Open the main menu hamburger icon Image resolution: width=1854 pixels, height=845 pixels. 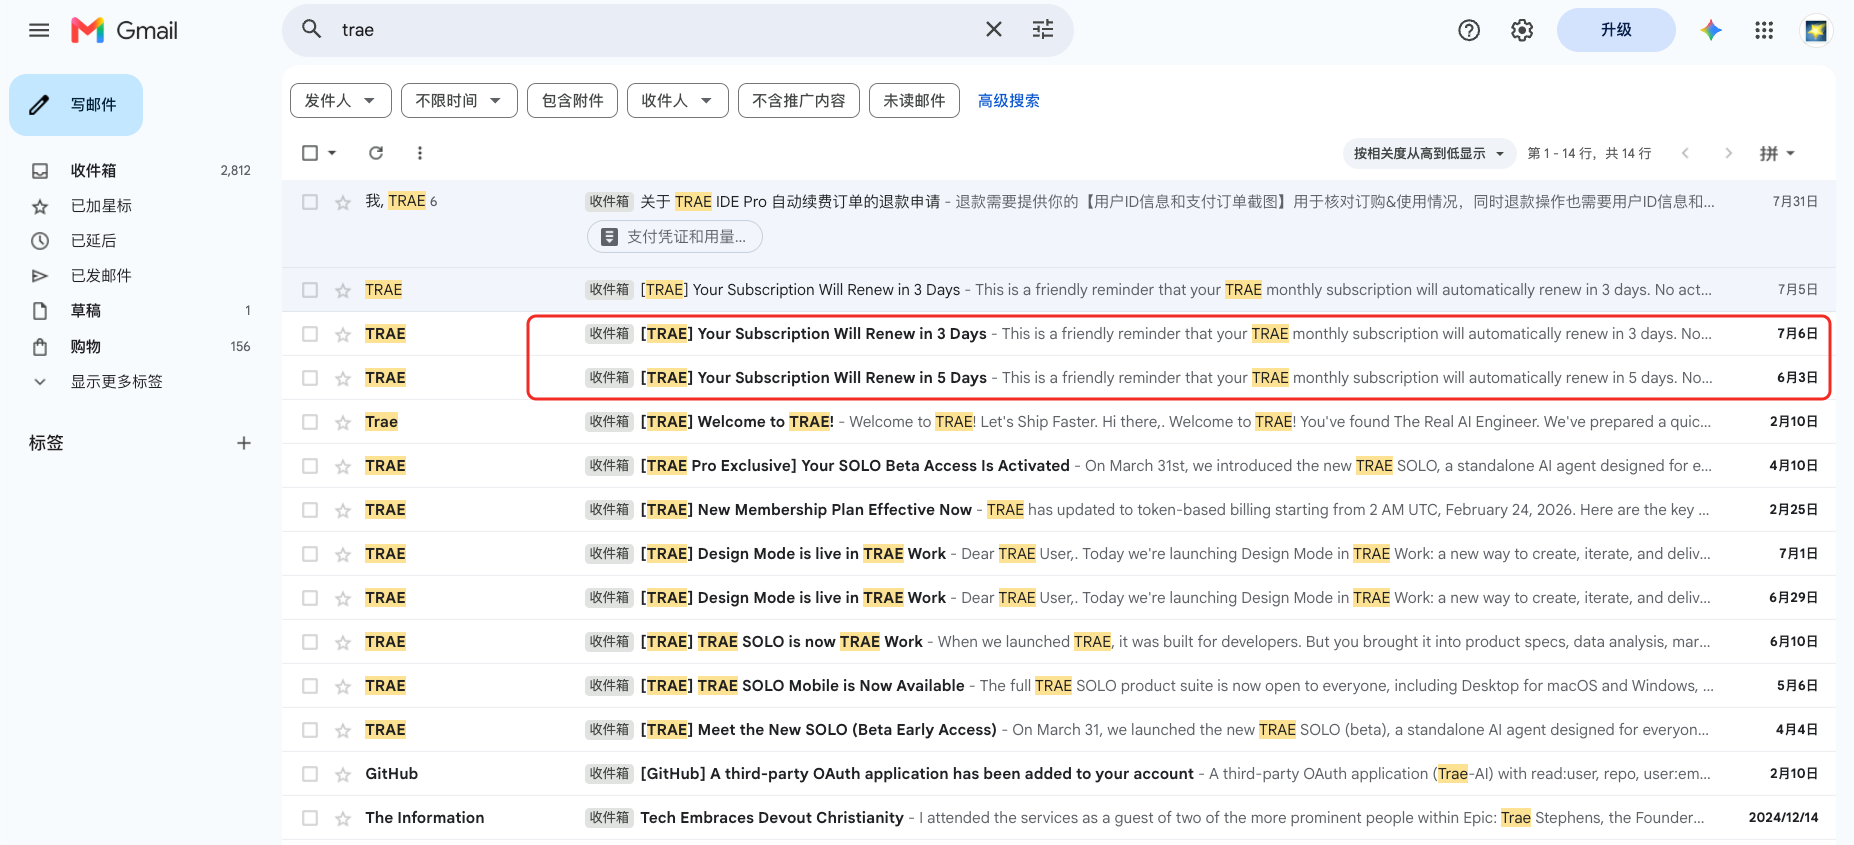coord(39,30)
